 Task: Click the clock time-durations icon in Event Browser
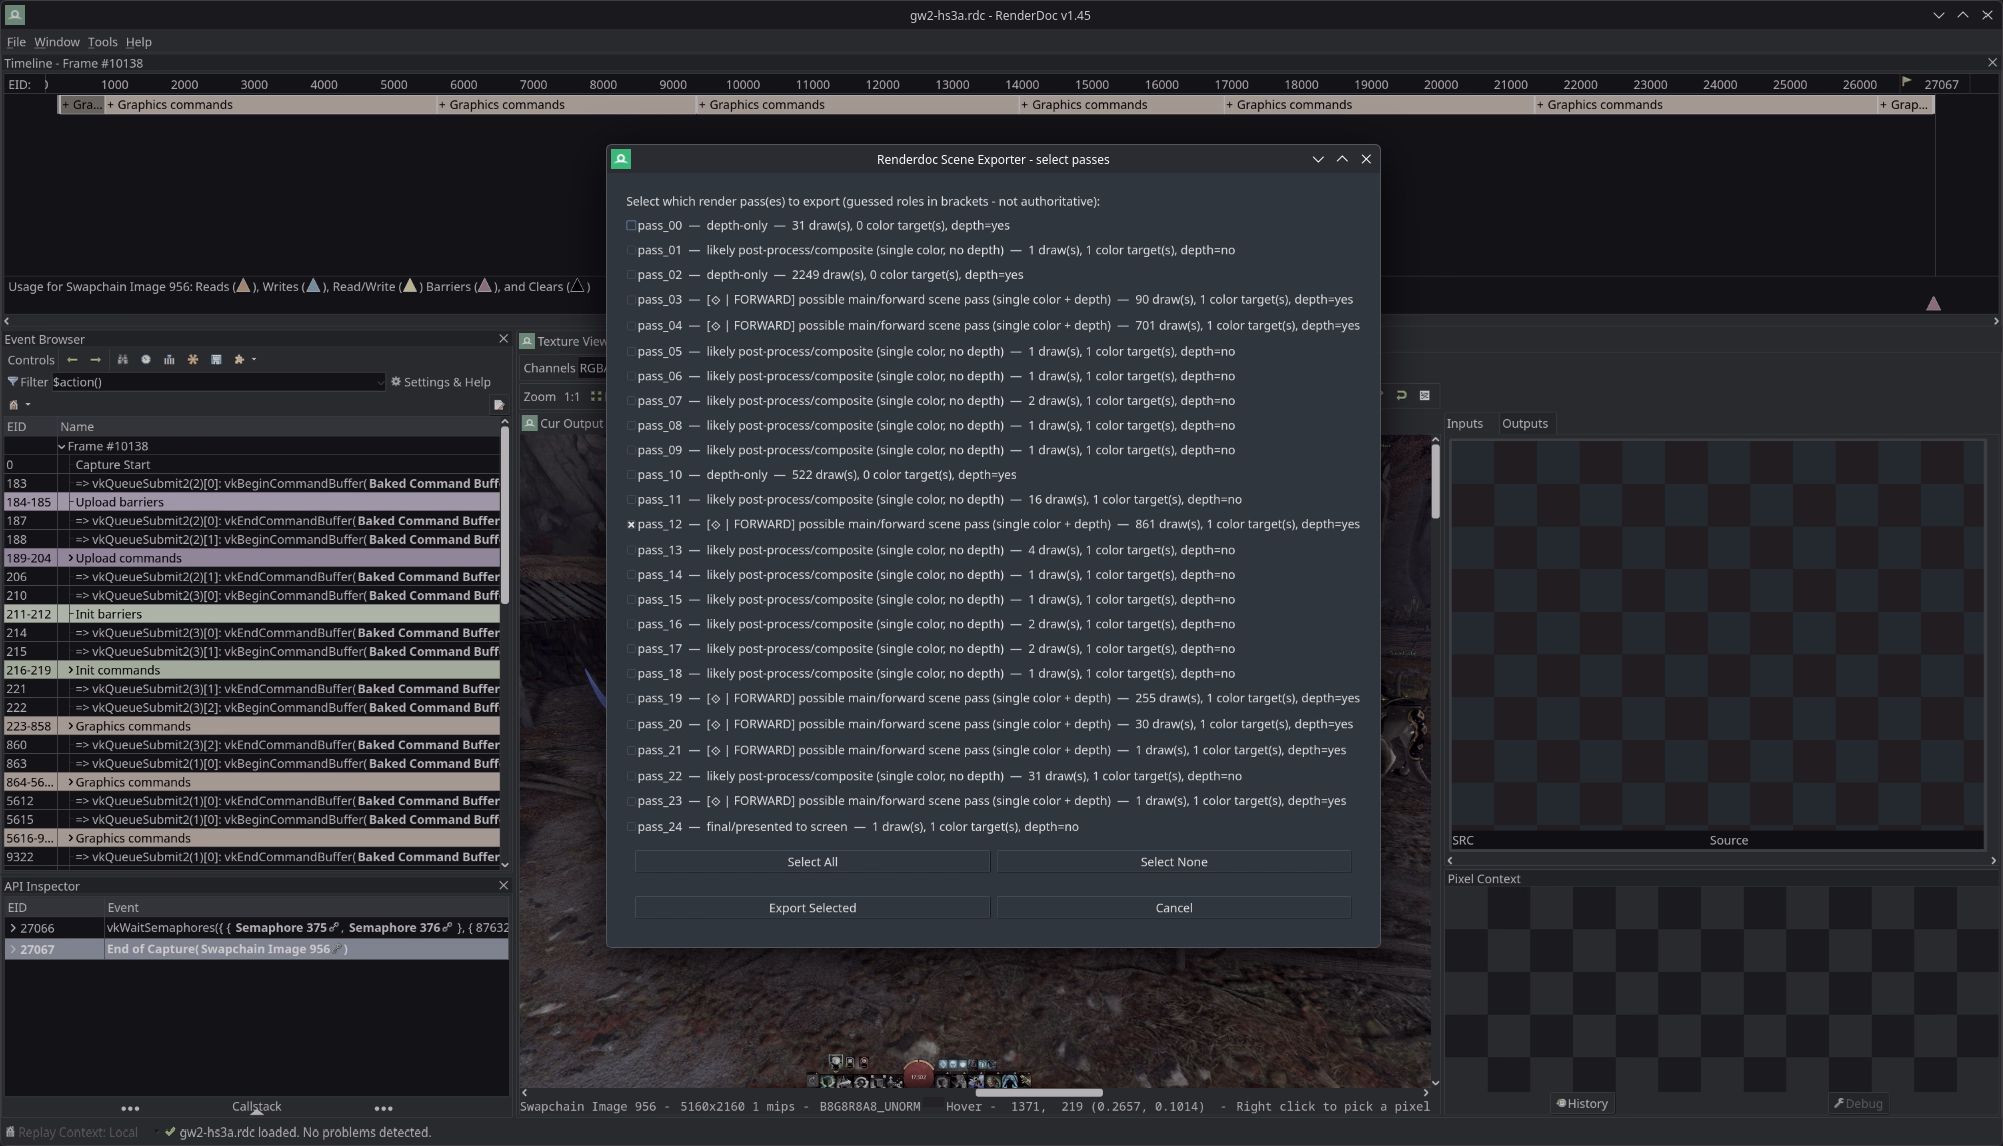(146, 360)
